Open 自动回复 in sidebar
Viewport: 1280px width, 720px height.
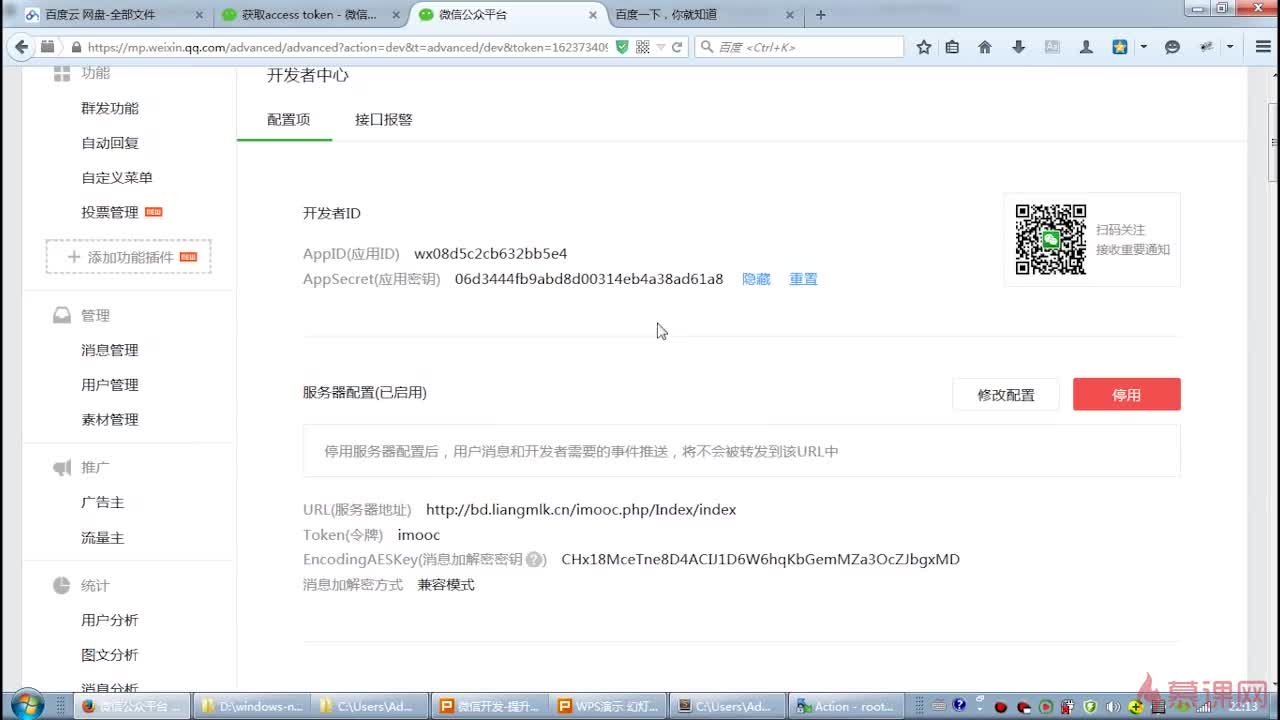[x=110, y=143]
